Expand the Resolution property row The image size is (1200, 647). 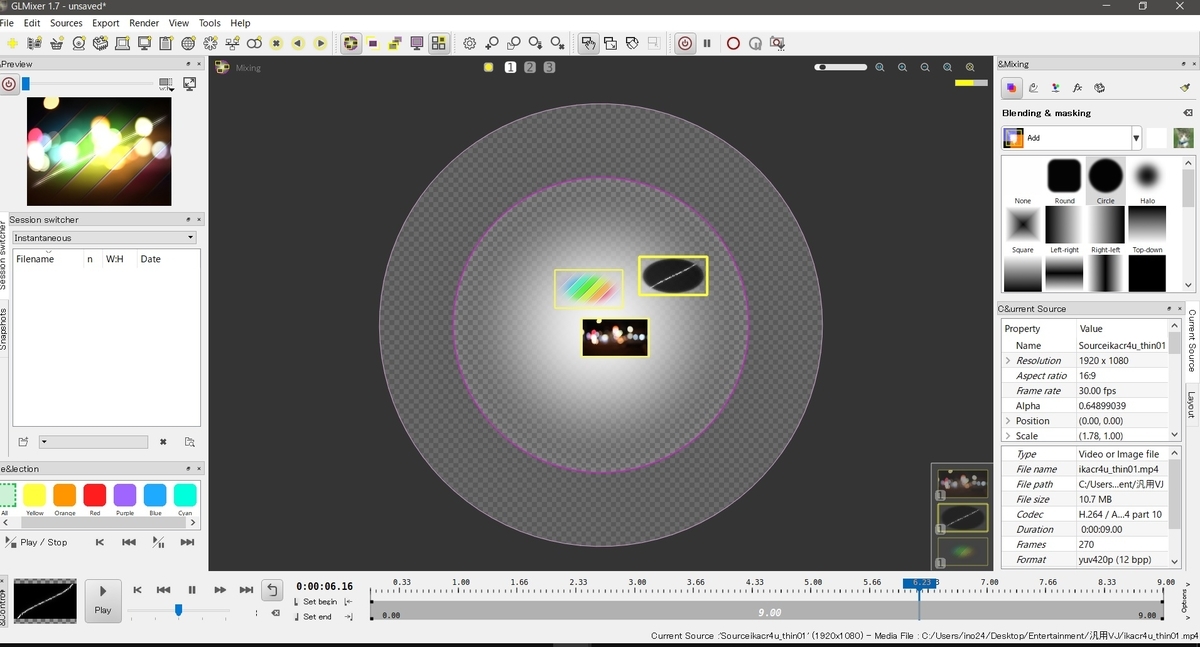tap(1008, 361)
